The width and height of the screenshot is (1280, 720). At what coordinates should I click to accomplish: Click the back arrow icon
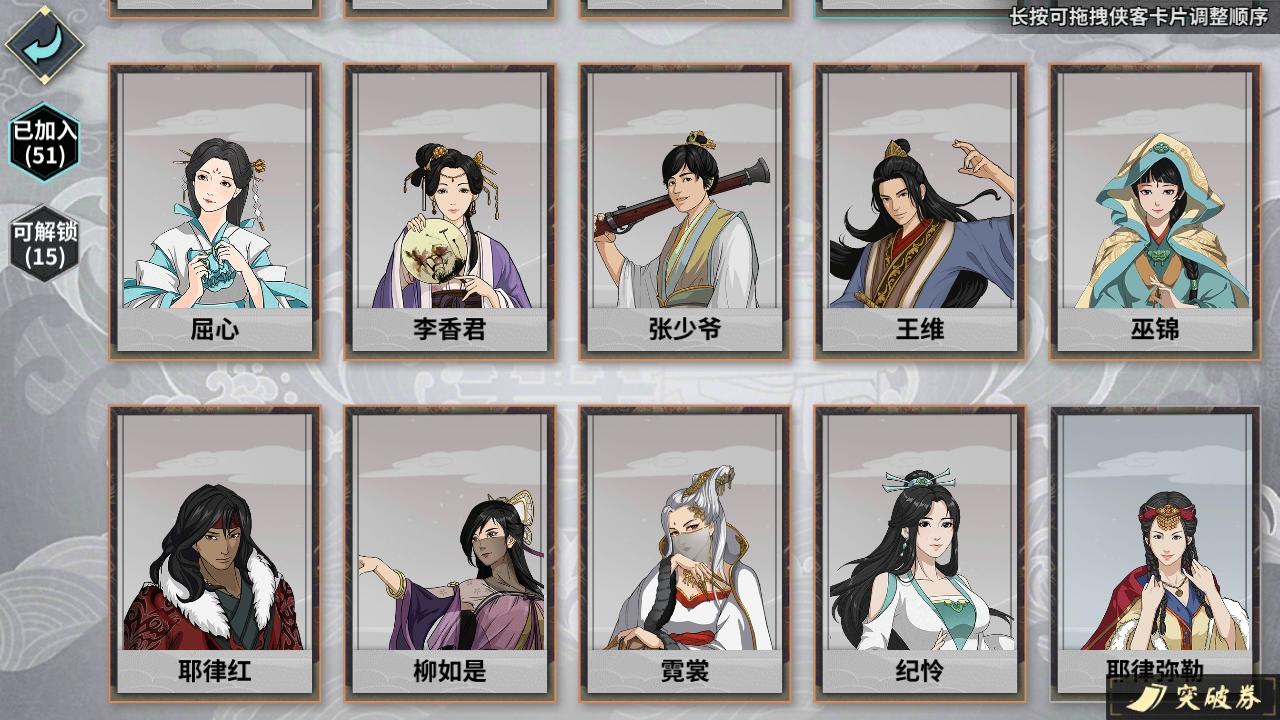point(44,43)
